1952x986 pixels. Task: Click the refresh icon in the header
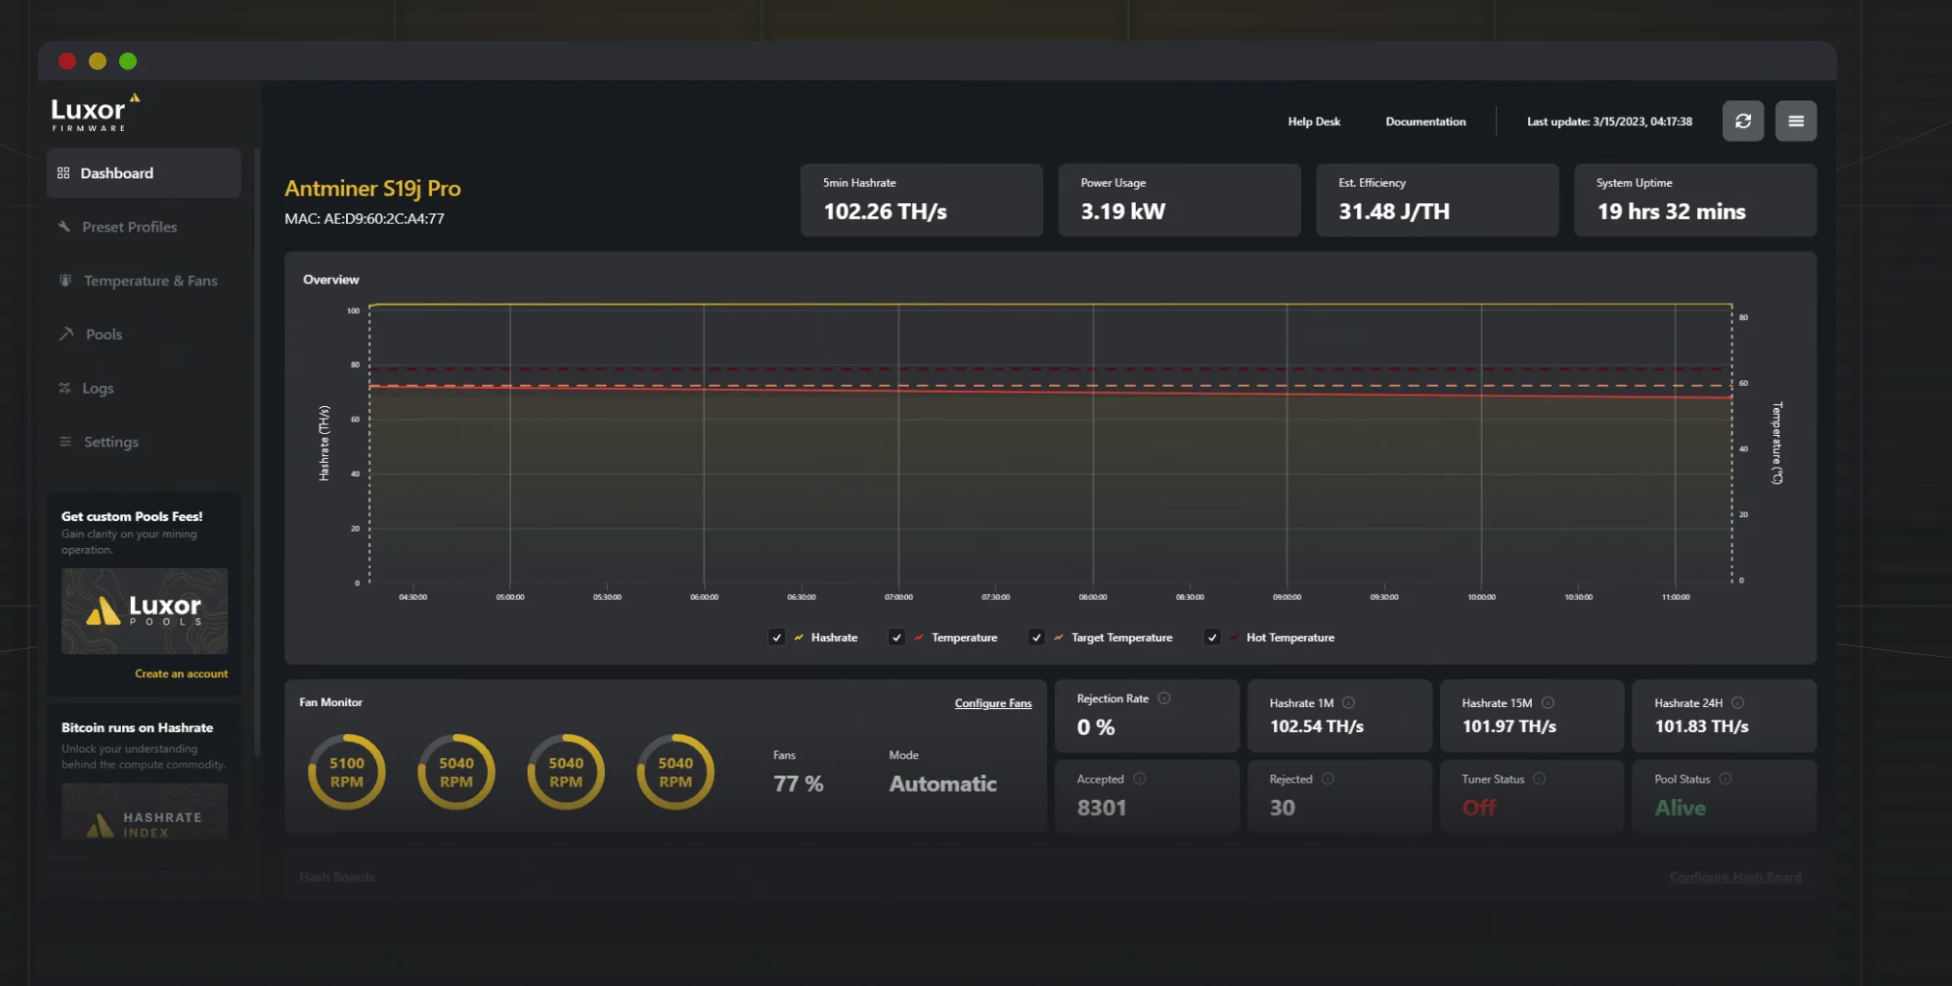coord(1743,121)
